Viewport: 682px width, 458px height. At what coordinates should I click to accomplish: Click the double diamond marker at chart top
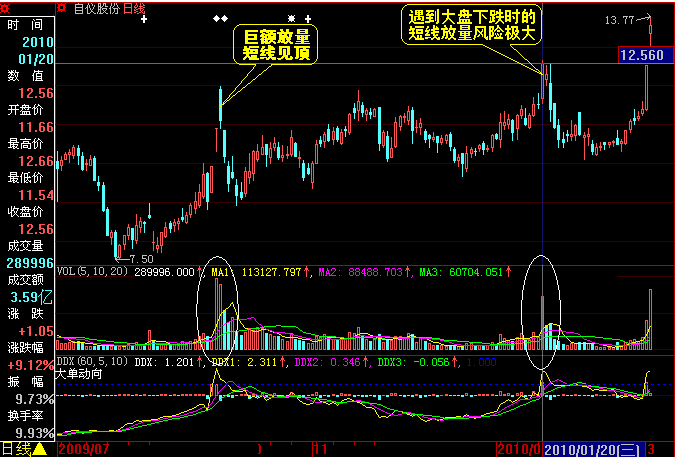click(221, 19)
